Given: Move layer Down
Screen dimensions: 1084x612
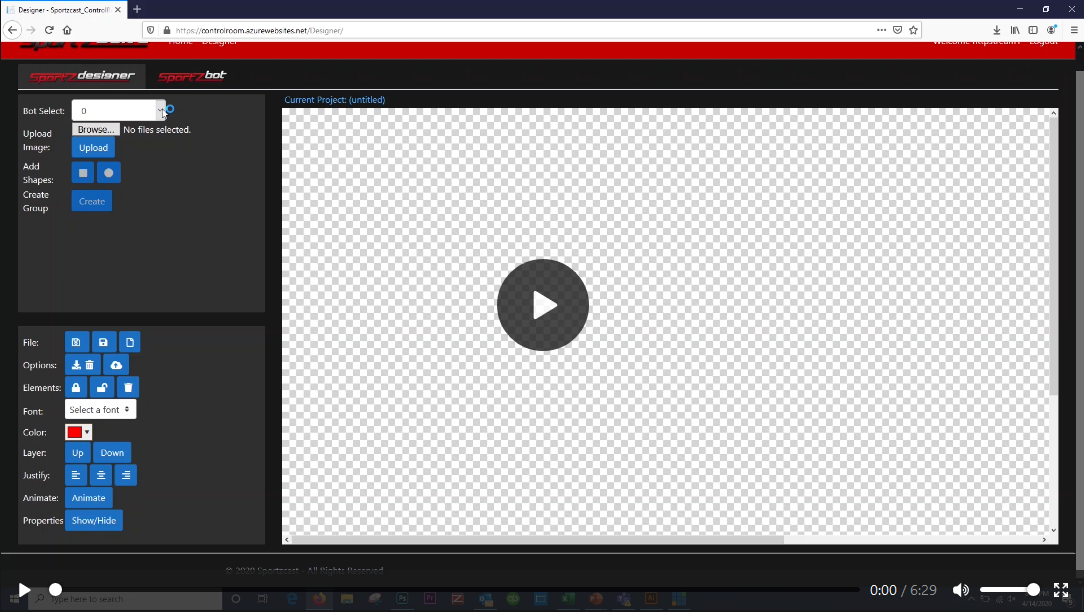Looking at the screenshot, I should (x=112, y=453).
